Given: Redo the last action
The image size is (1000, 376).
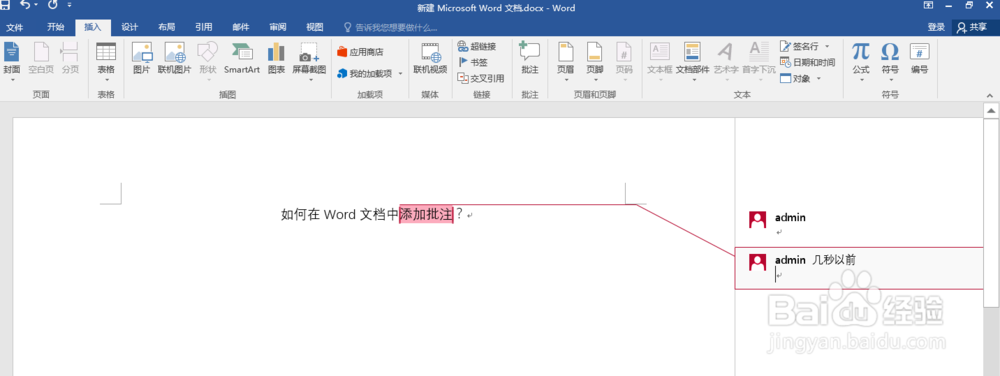Looking at the screenshot, I should click(x=52, y=5).
